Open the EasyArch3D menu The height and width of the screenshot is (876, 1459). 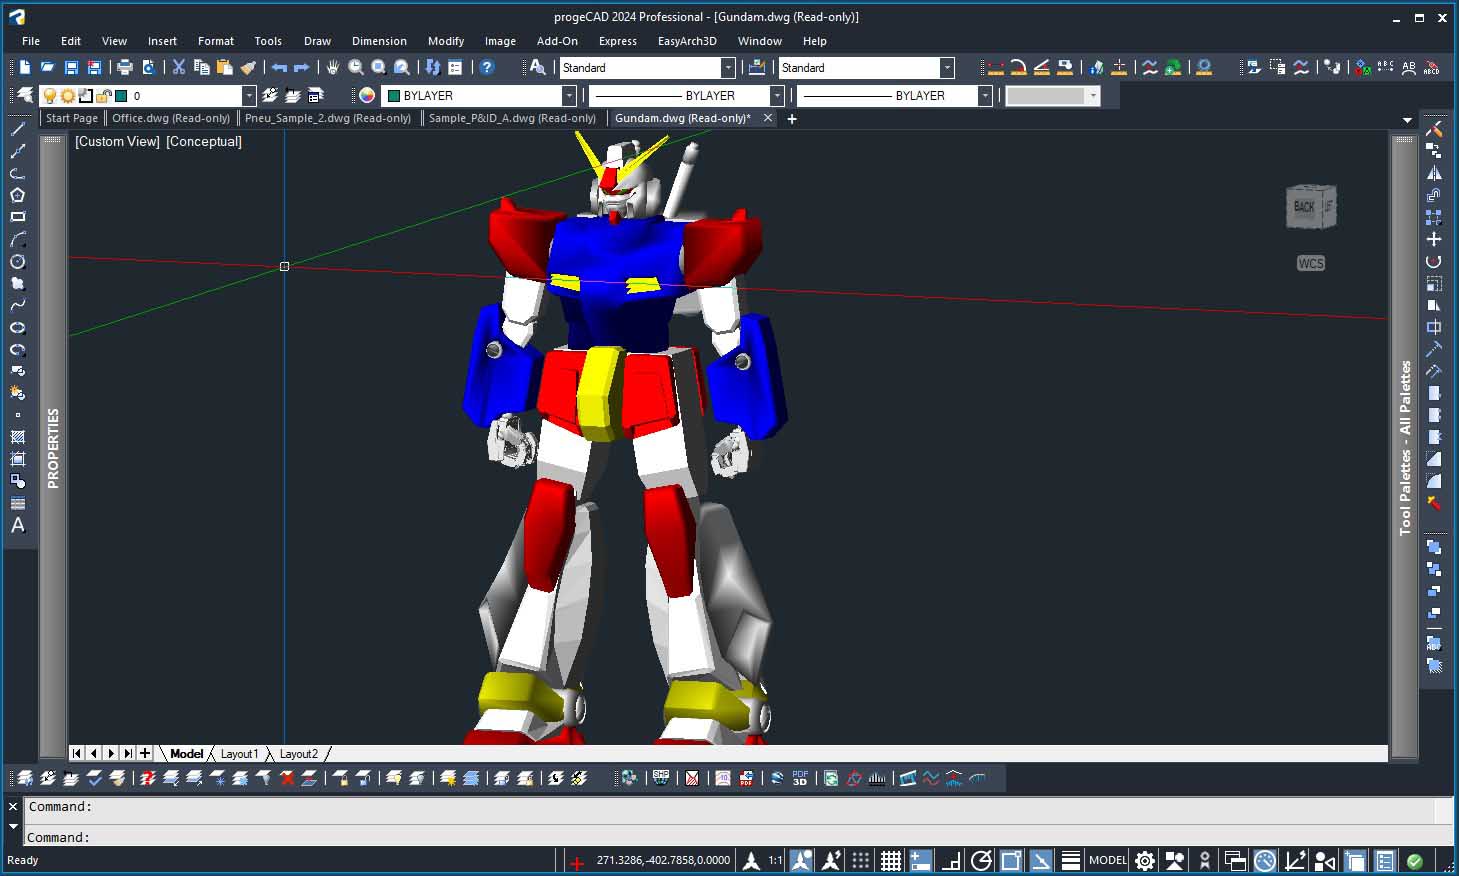click(x=686, y=41)
